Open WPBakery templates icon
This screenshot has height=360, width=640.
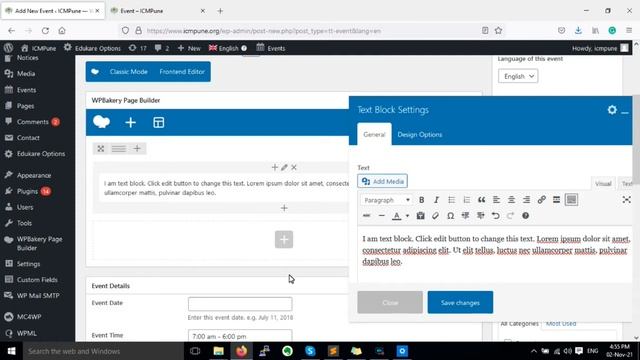coord(159,122)
